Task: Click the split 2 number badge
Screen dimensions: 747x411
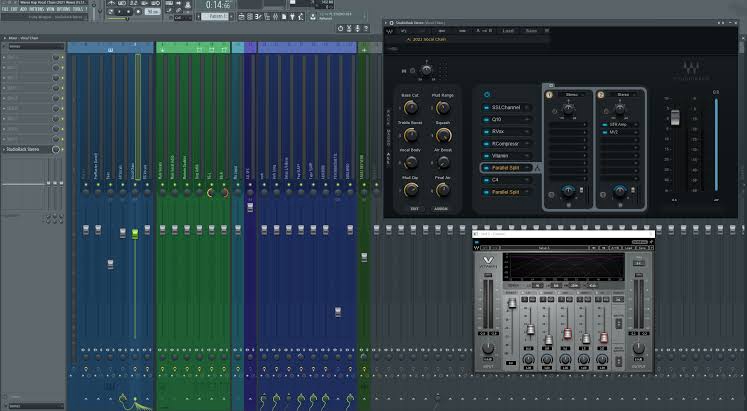Action: 601,95
